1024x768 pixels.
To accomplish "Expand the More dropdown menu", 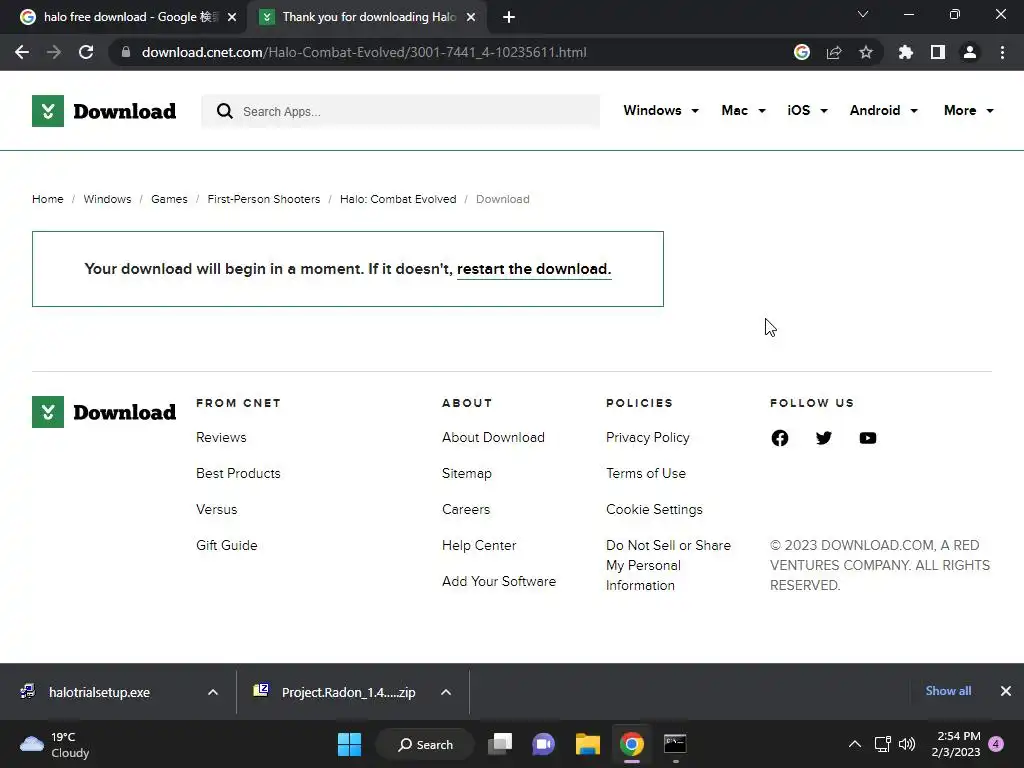I will tap(968, 110).
